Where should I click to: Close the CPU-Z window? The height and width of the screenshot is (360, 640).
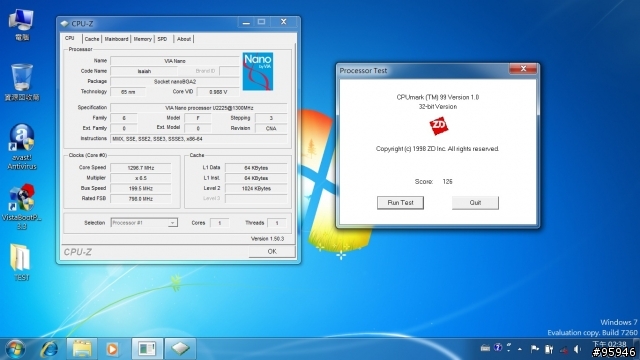tap(283, 22)
